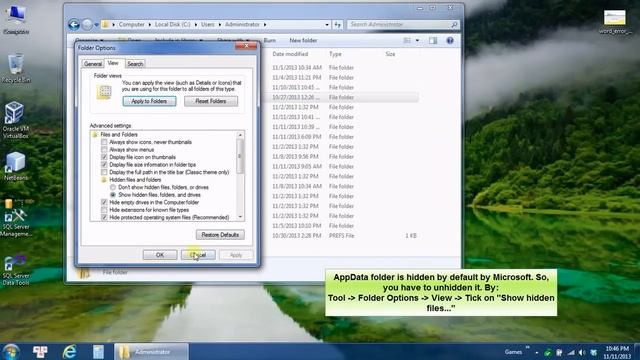Image resolution: width=640 pixels, height=360 pixels.
Task: Open the Recycle Bin desktop icon
Action: [x=16, y=67]
